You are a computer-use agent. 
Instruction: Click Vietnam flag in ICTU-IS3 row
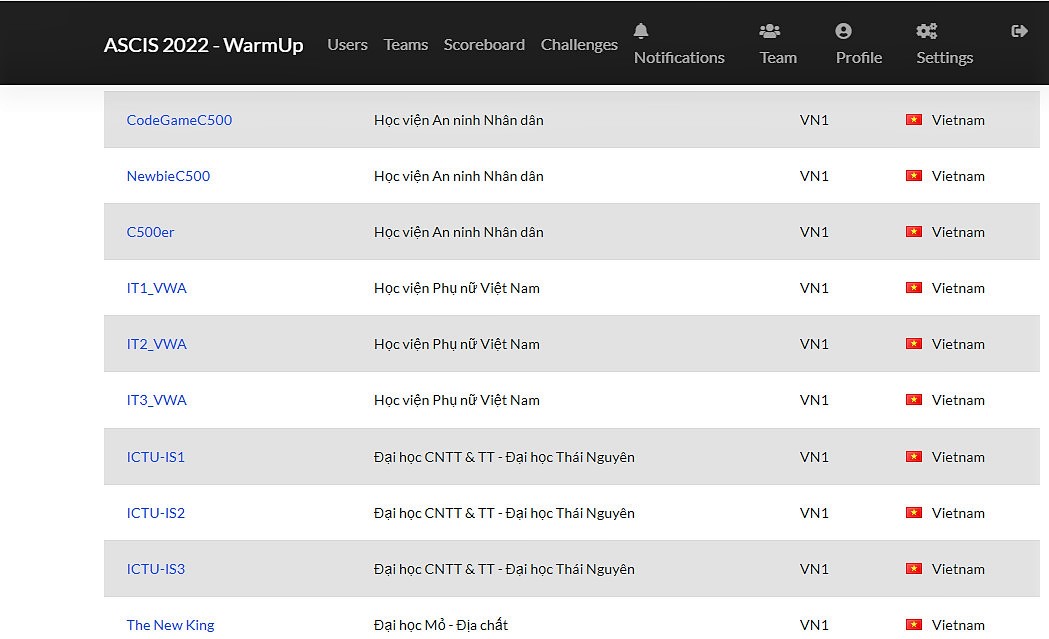(913, 569)
